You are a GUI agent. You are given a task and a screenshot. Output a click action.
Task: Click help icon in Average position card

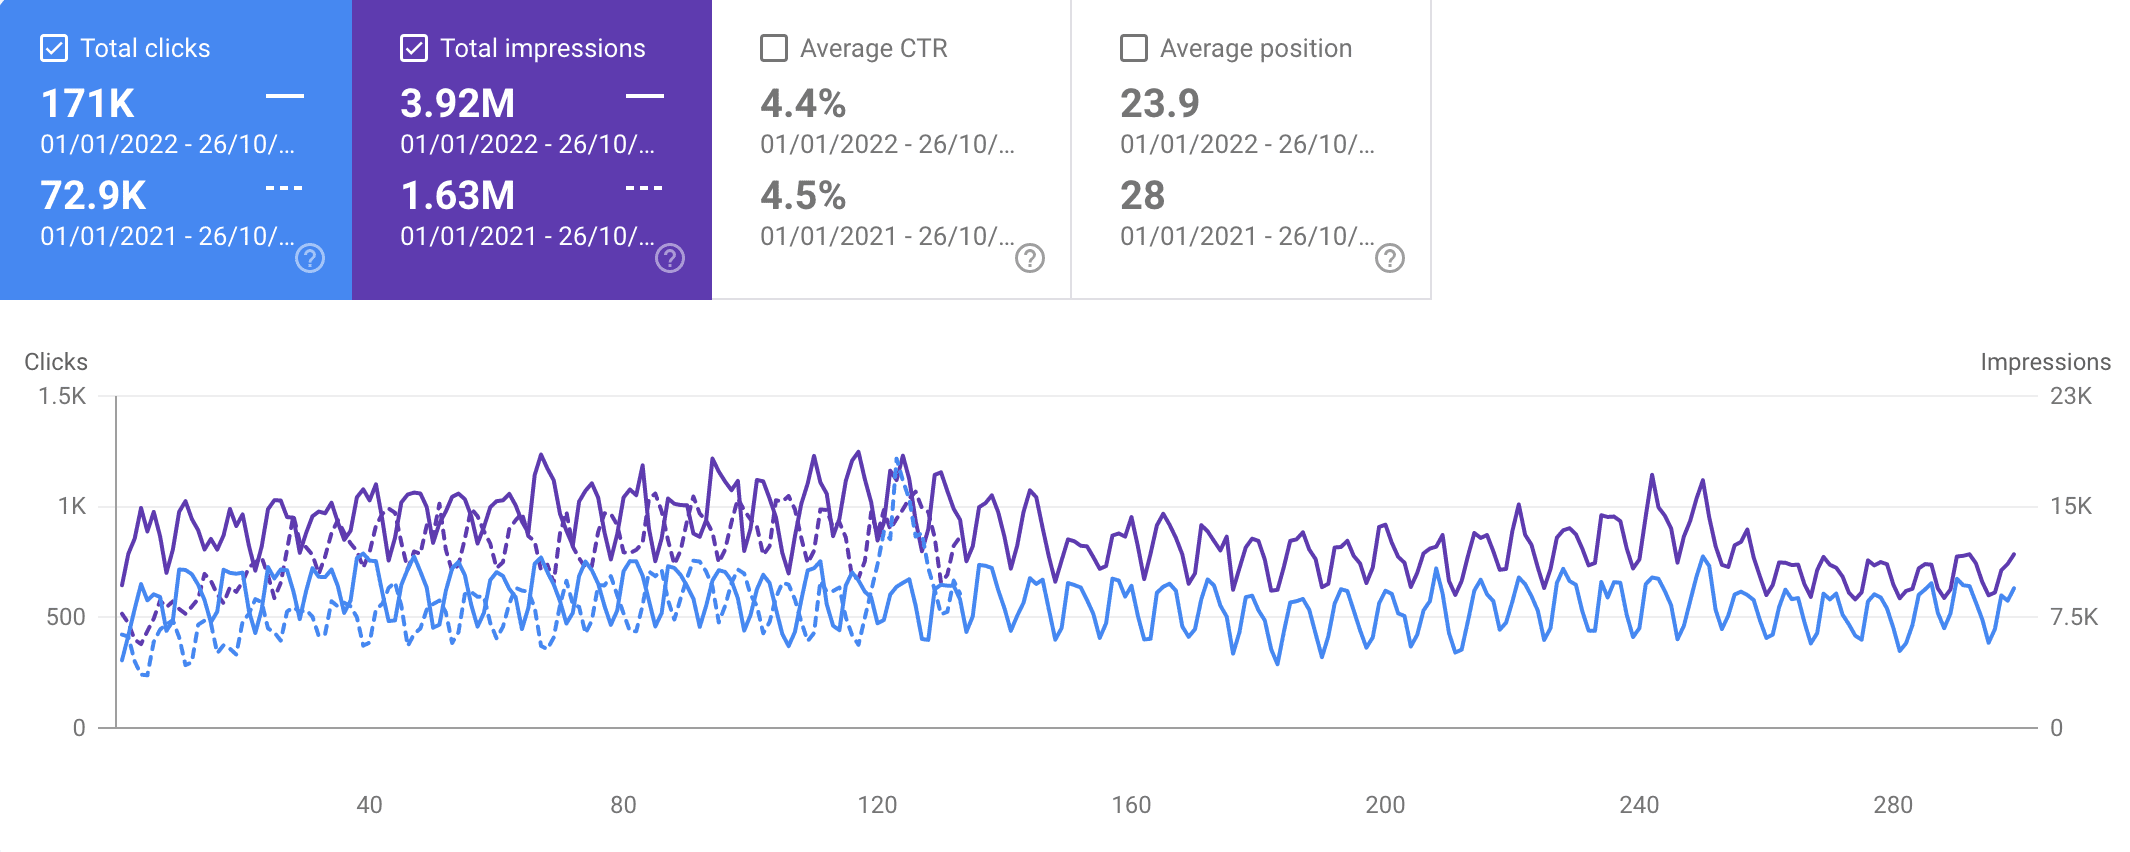[1390, 259]
